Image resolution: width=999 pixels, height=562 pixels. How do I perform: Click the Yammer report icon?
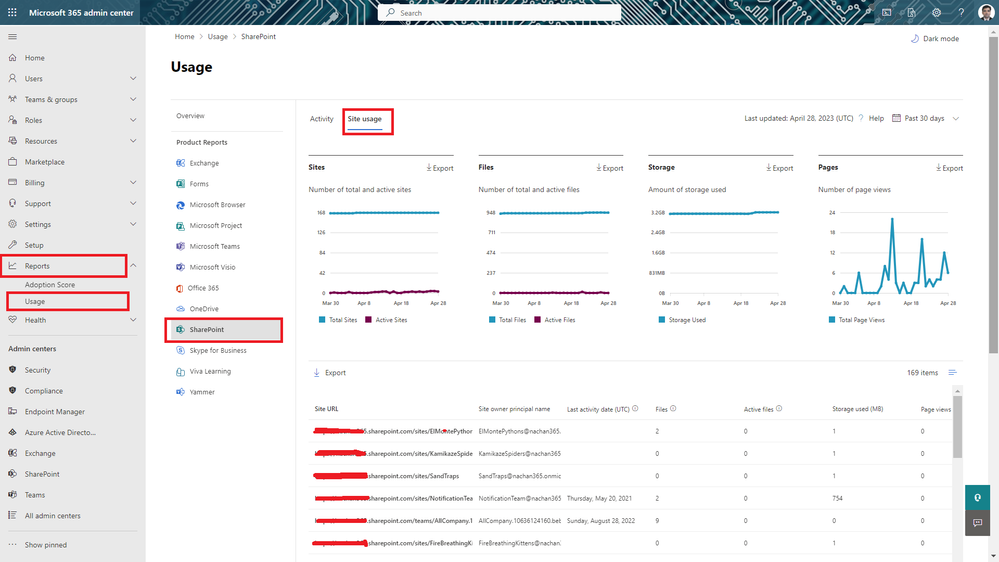(180, 392)
